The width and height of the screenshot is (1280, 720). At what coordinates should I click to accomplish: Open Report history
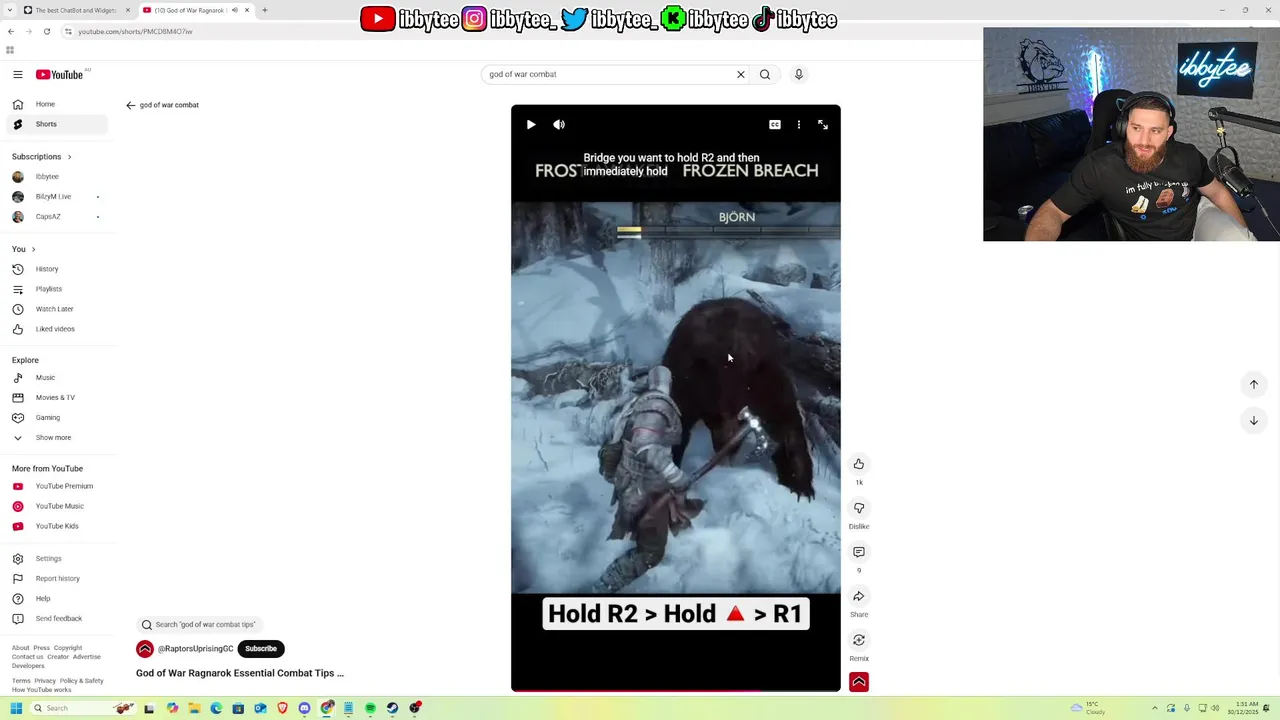click(56, 578)
